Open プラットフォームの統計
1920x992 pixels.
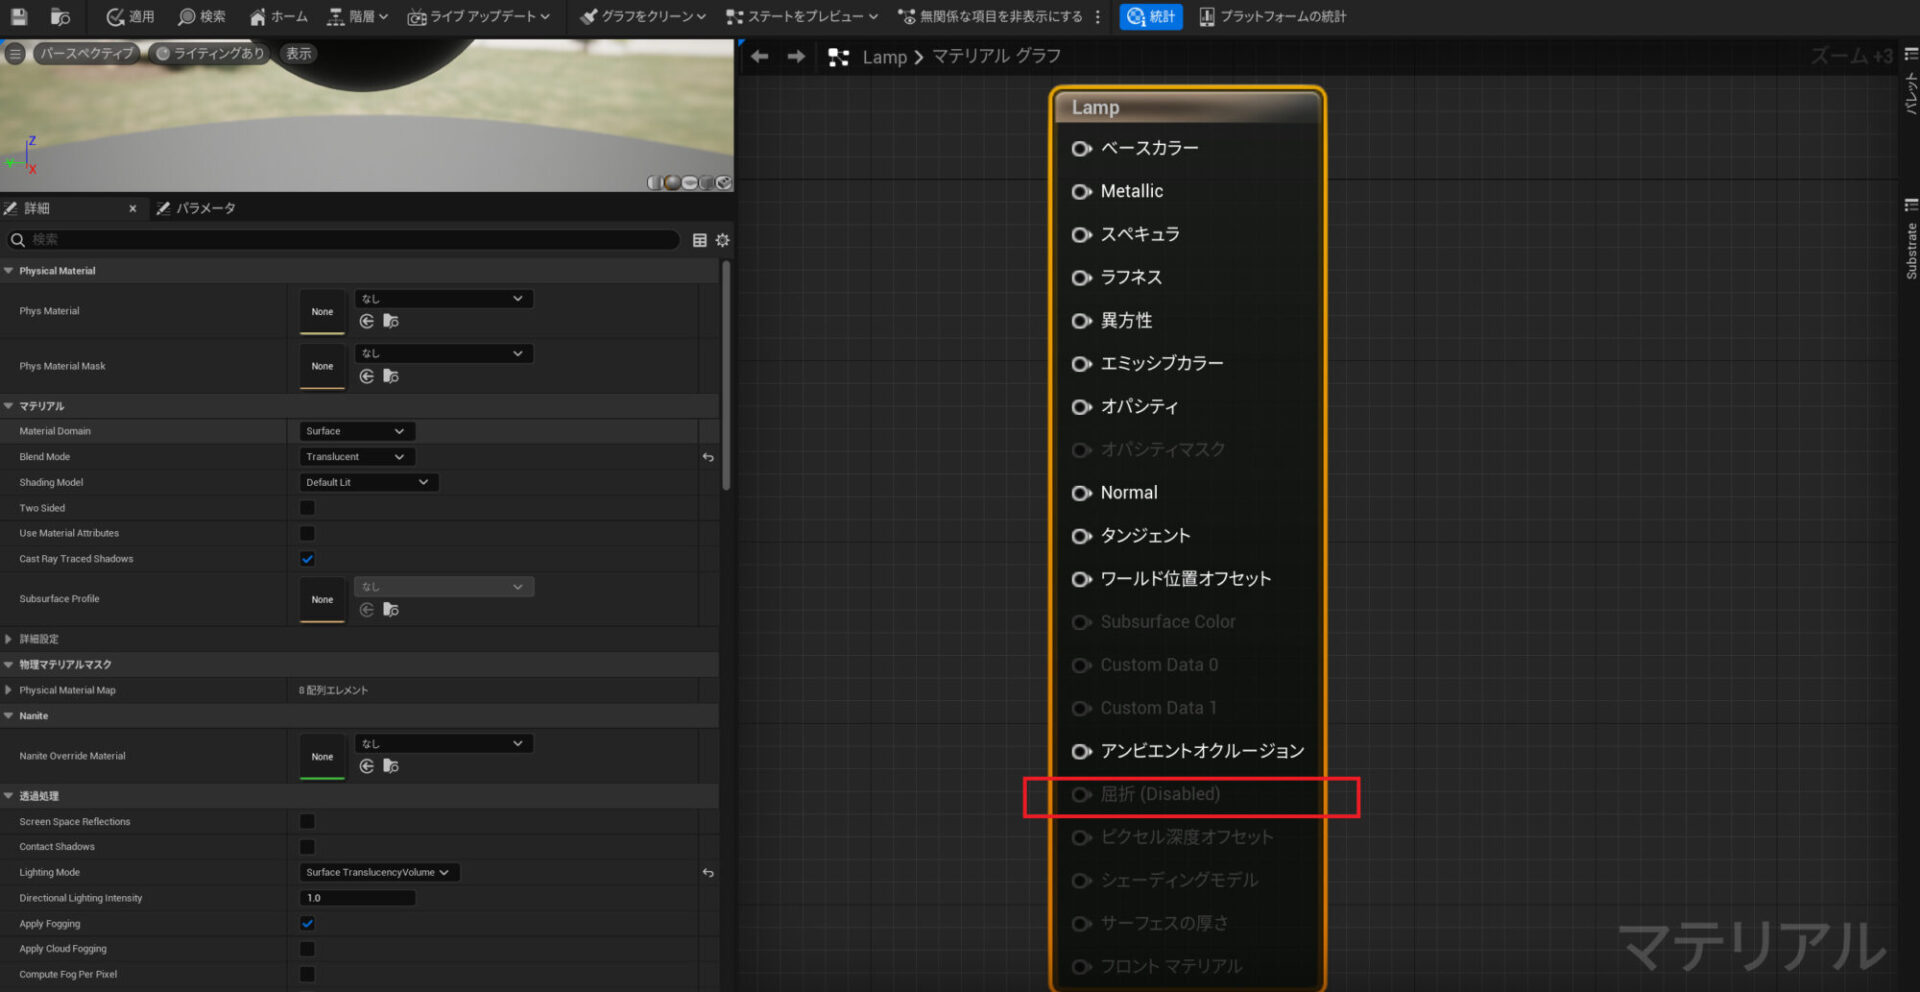click(x=1271, y=16)
